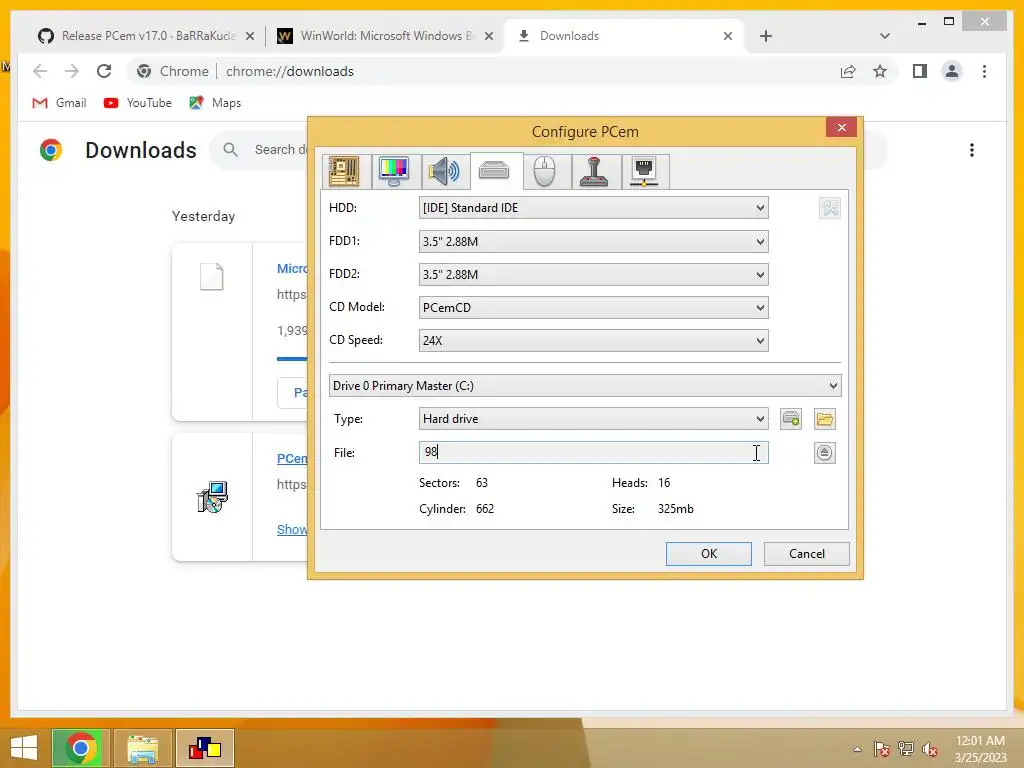Open the YouTube bookmark

coord(138,103)
